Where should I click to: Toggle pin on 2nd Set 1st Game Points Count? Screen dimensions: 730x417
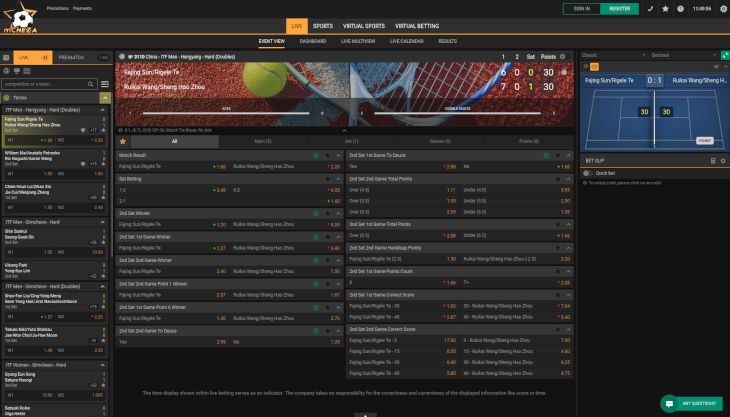pyautogui.click(x=558, y=271)
